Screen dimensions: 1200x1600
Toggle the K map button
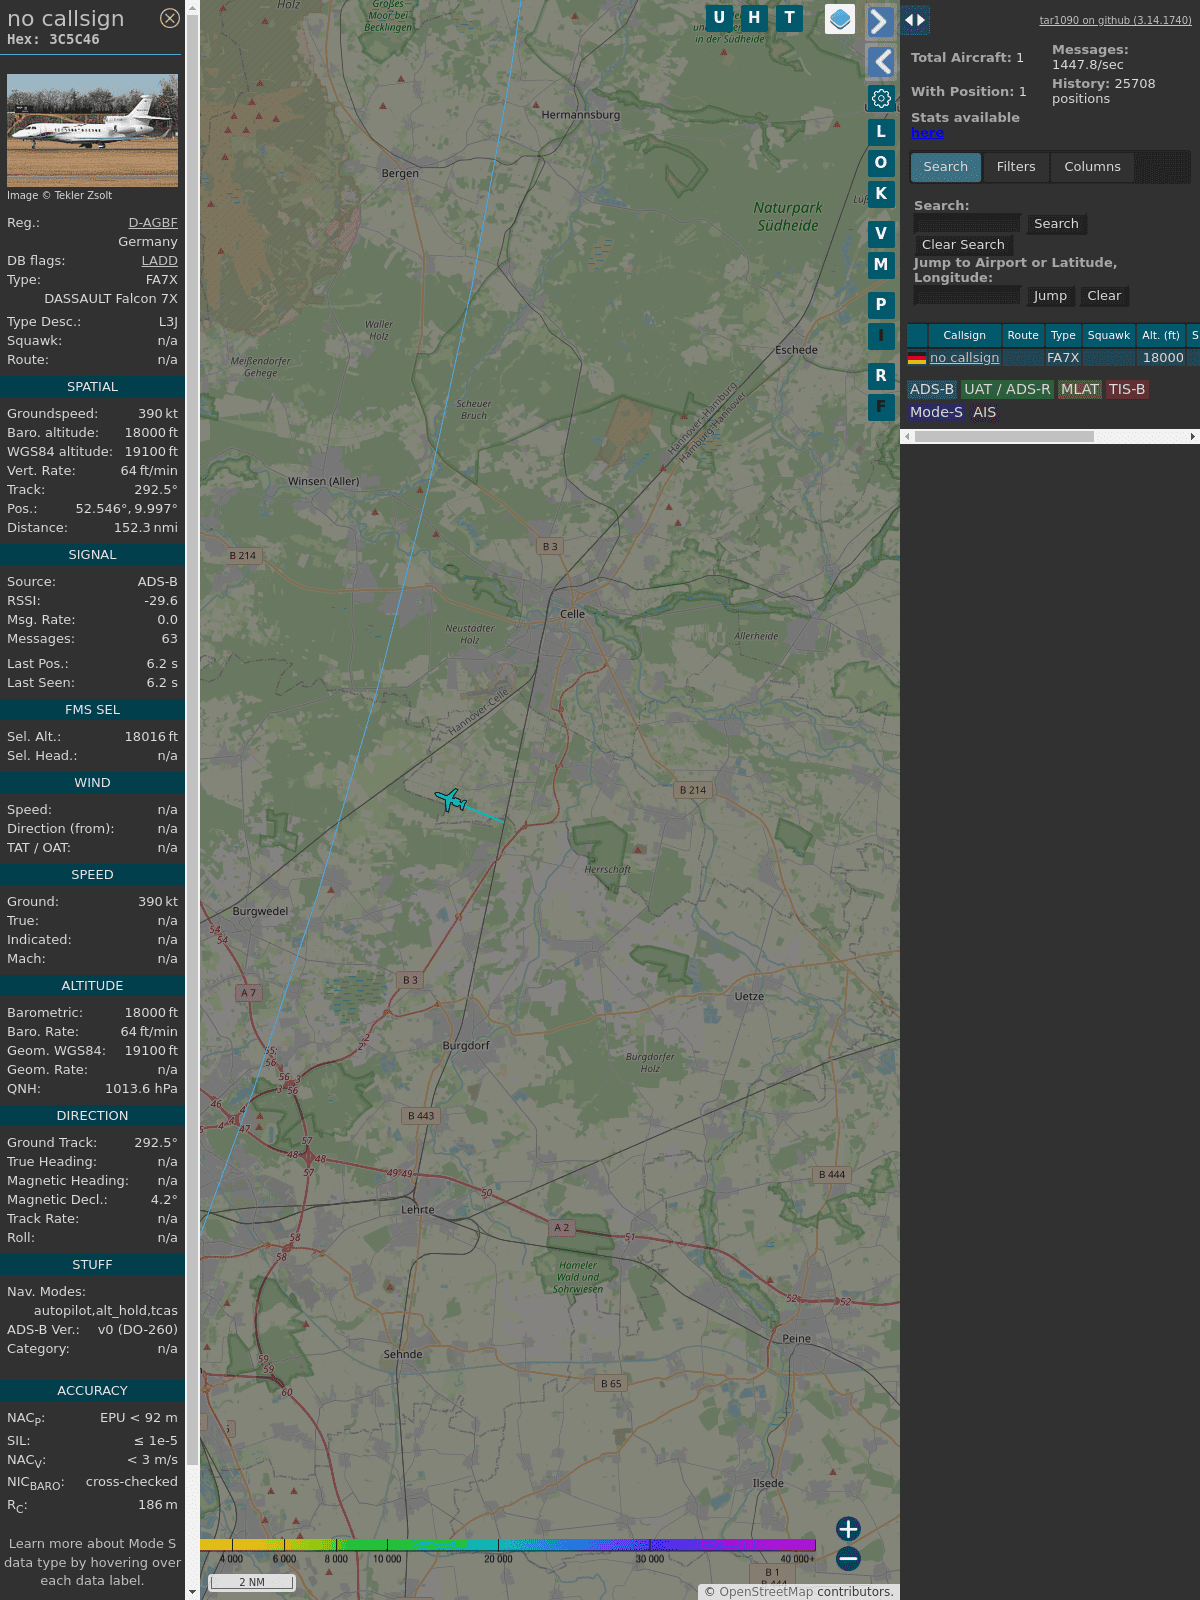881,193
